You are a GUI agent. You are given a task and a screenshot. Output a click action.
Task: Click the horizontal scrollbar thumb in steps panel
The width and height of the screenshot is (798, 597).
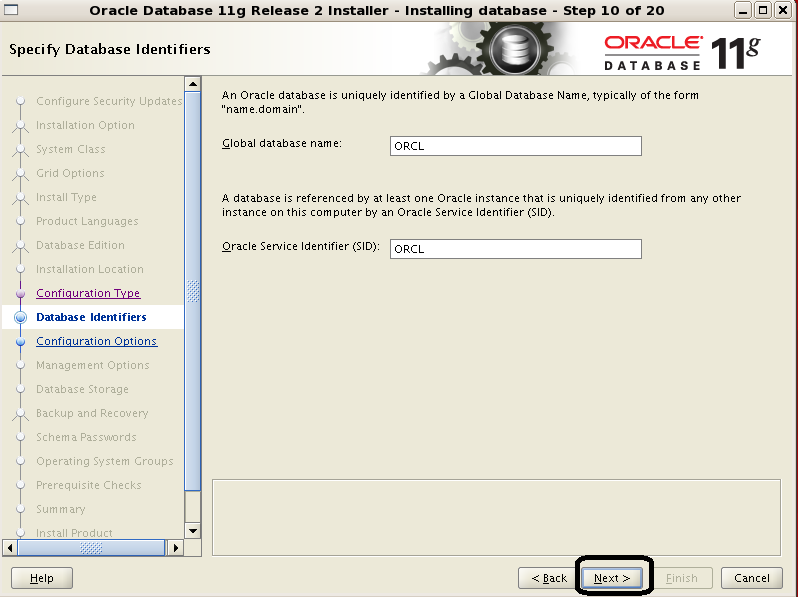(x=91, y=548)
